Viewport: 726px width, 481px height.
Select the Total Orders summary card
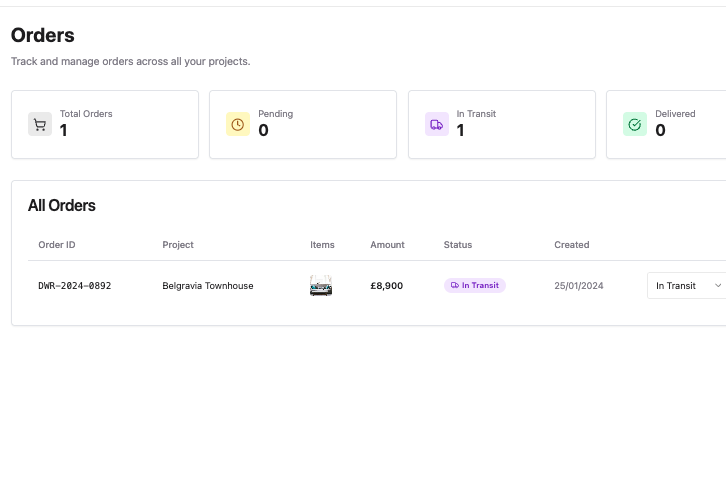[x=105, y=125]
